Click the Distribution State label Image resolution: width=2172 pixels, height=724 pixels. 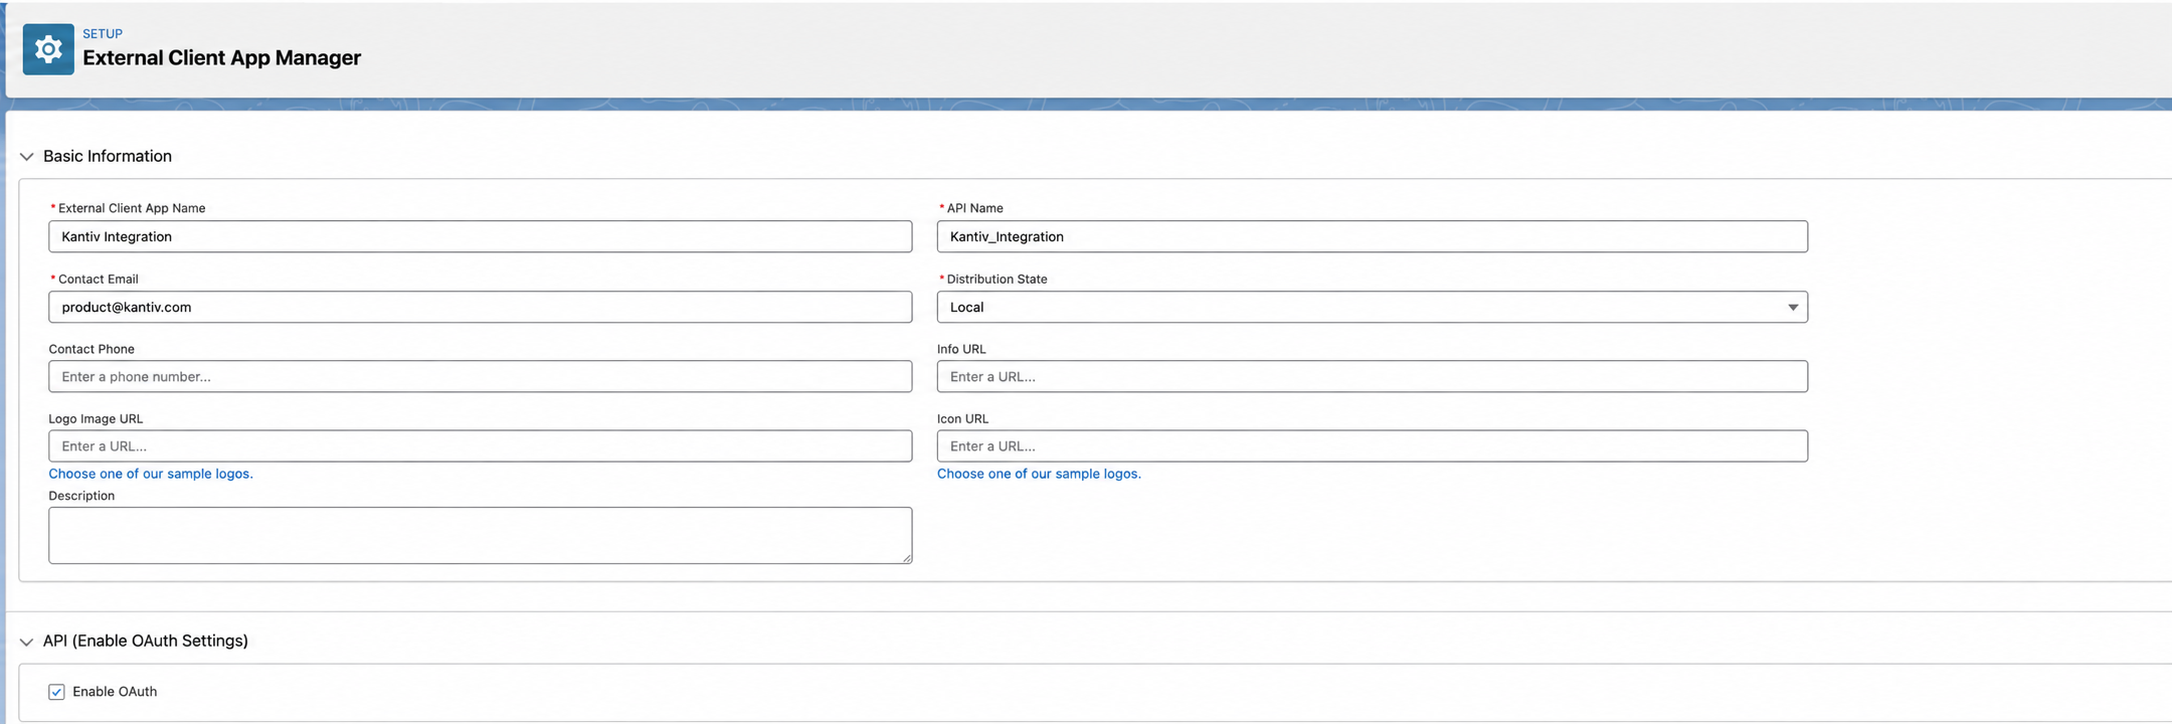tap(997, 279)
